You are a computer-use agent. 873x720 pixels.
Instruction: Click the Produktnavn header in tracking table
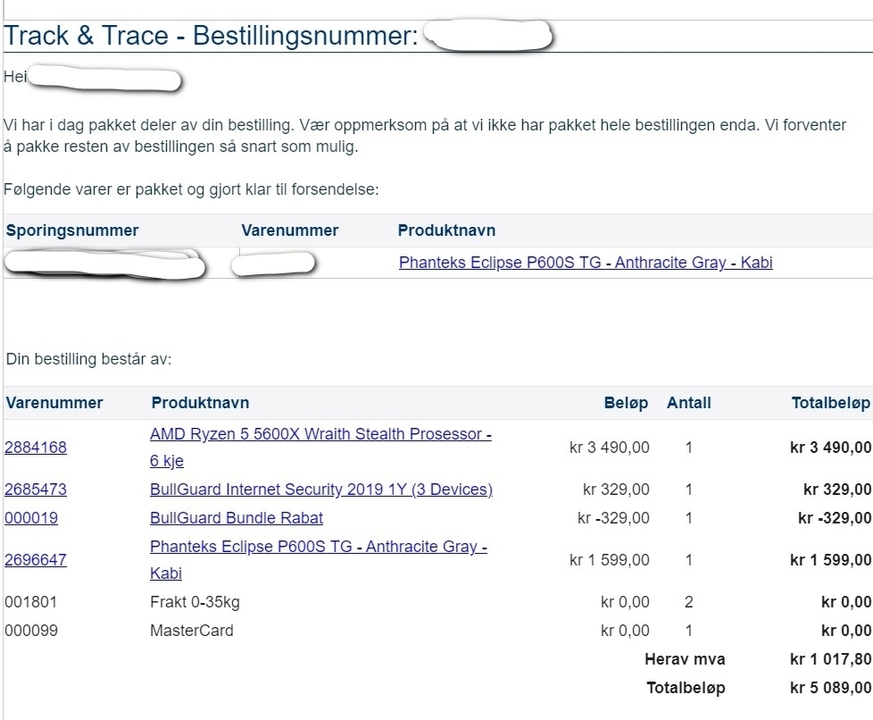447,231
